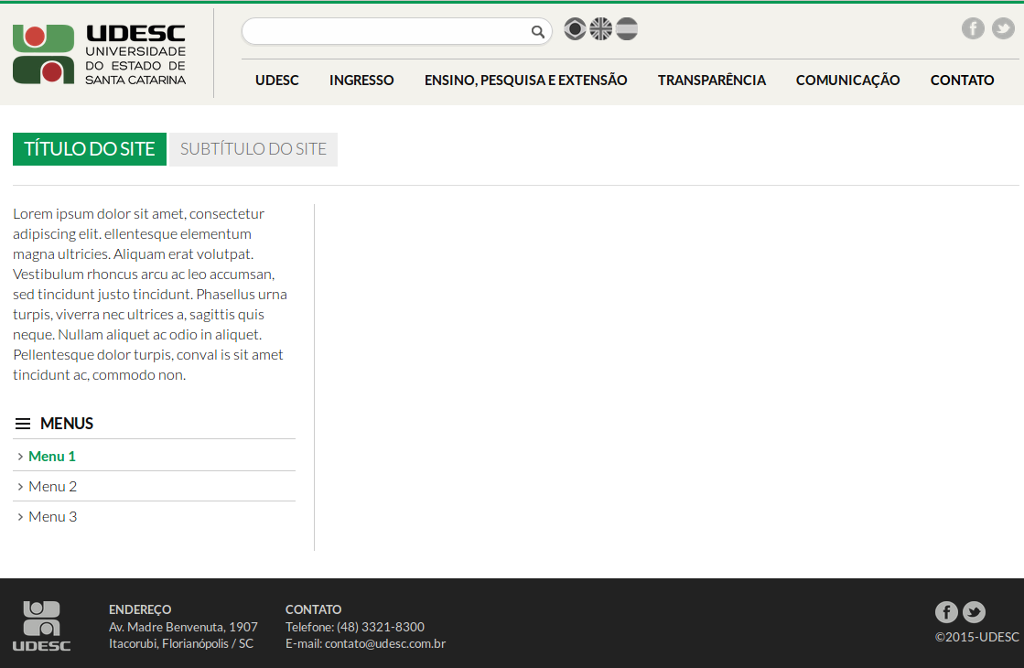1024x668 pixels.
Task: Open the TRANSPARÊNCIA navigation menu
Action: (x=711, y=80)
